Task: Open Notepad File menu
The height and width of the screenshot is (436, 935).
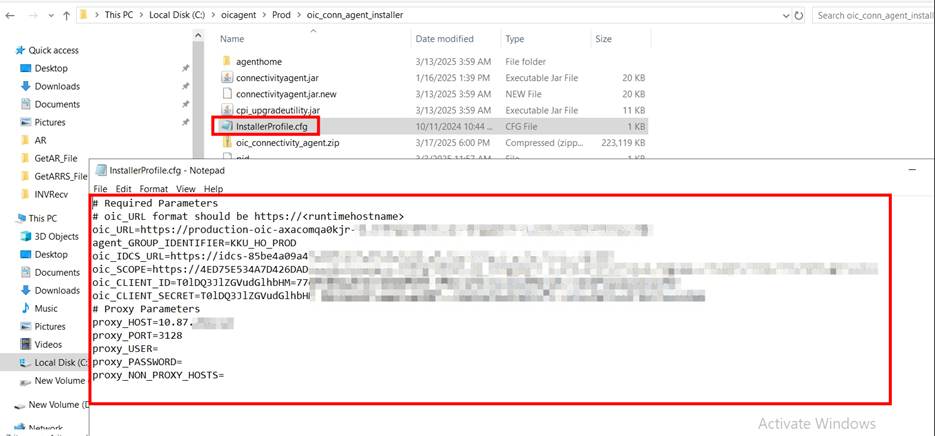Action: [100, 188]
